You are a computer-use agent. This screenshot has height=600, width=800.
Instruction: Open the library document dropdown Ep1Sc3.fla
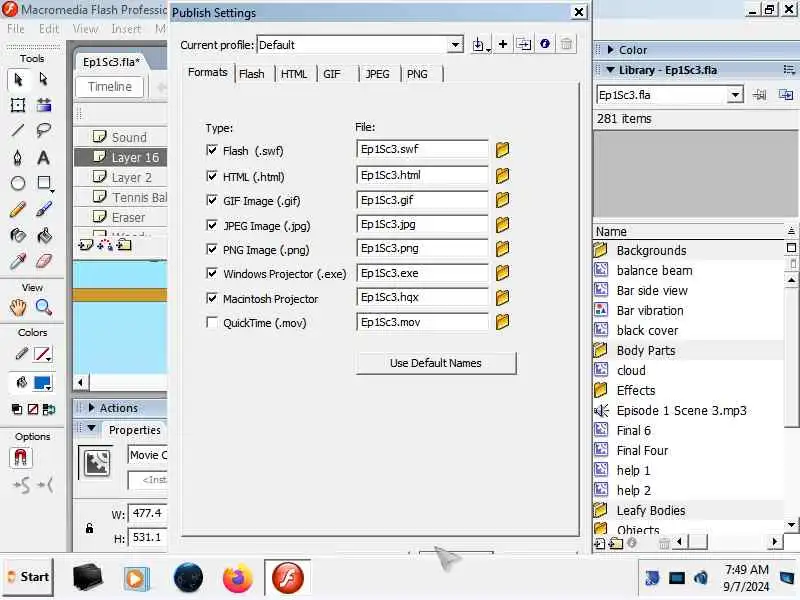point(735,95)
